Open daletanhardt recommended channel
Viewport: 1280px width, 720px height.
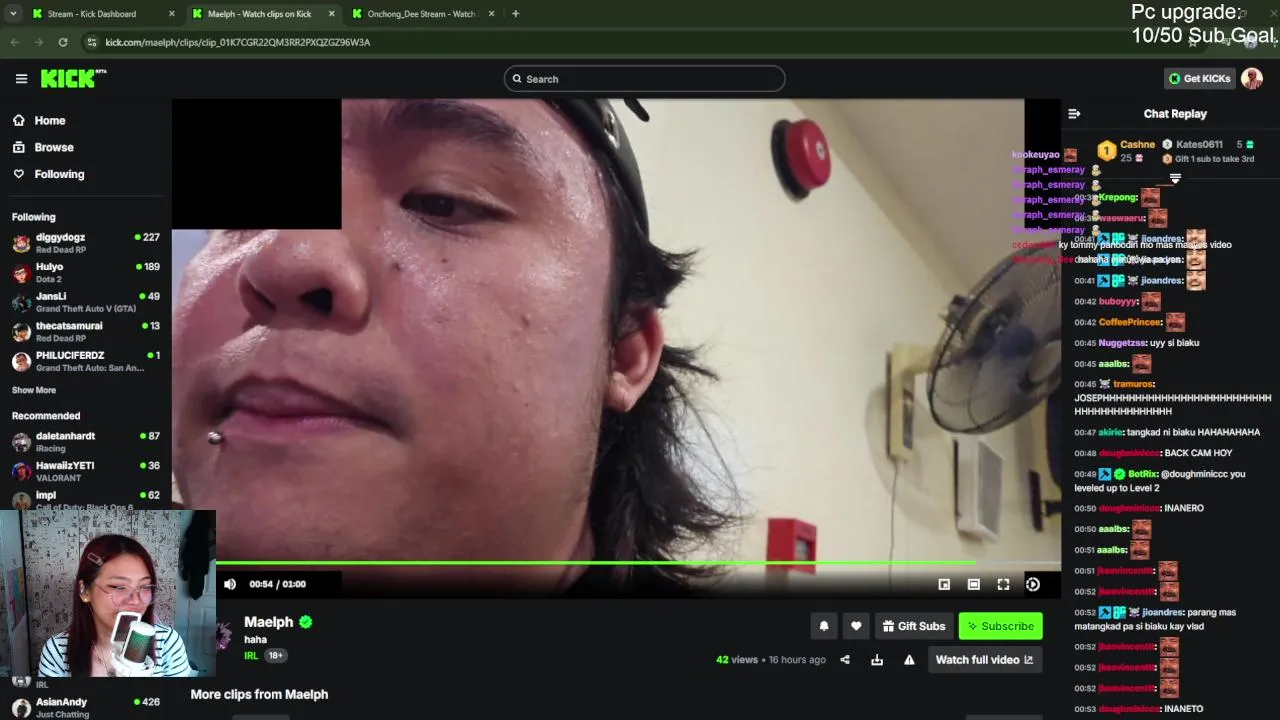pos(86,441)
